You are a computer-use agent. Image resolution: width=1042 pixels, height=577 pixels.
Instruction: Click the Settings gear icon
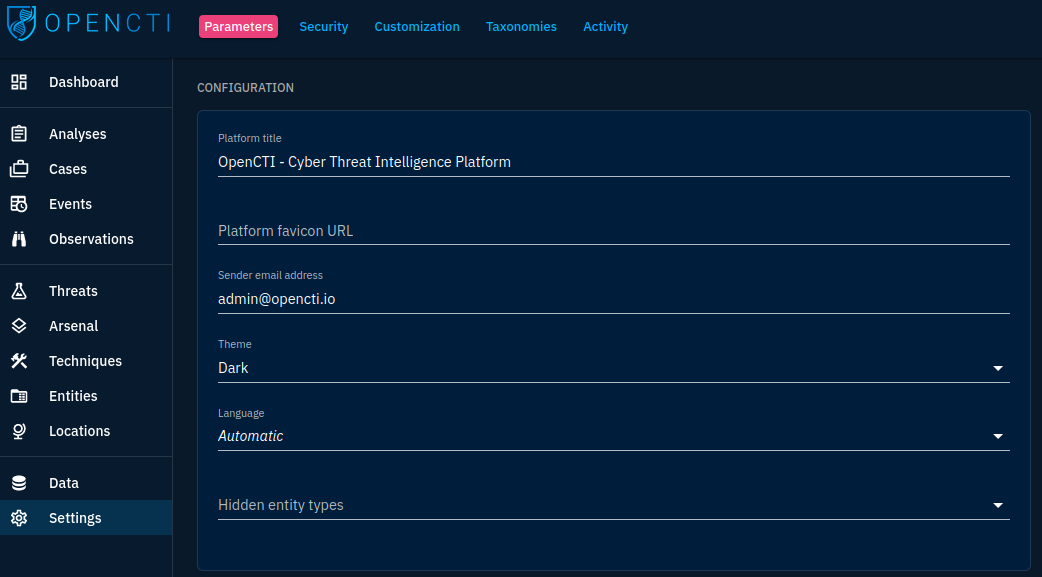(x=18, y=517)
